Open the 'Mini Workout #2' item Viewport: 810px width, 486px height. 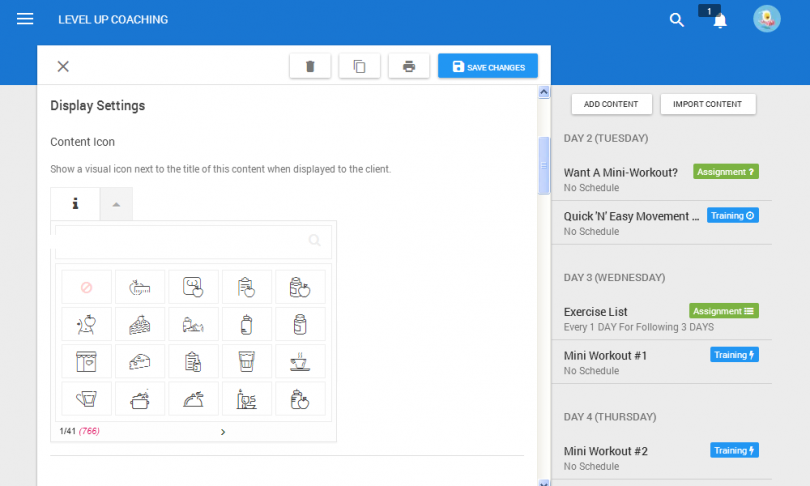coord(605,451)
